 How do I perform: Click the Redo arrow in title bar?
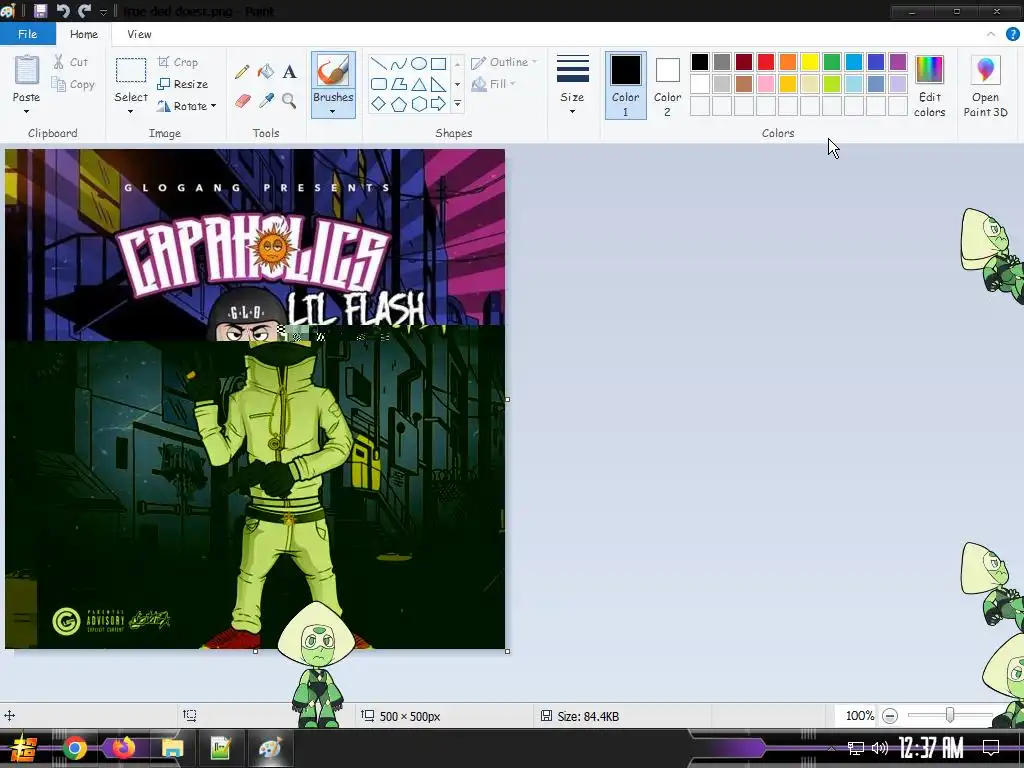tap(84, 11)
